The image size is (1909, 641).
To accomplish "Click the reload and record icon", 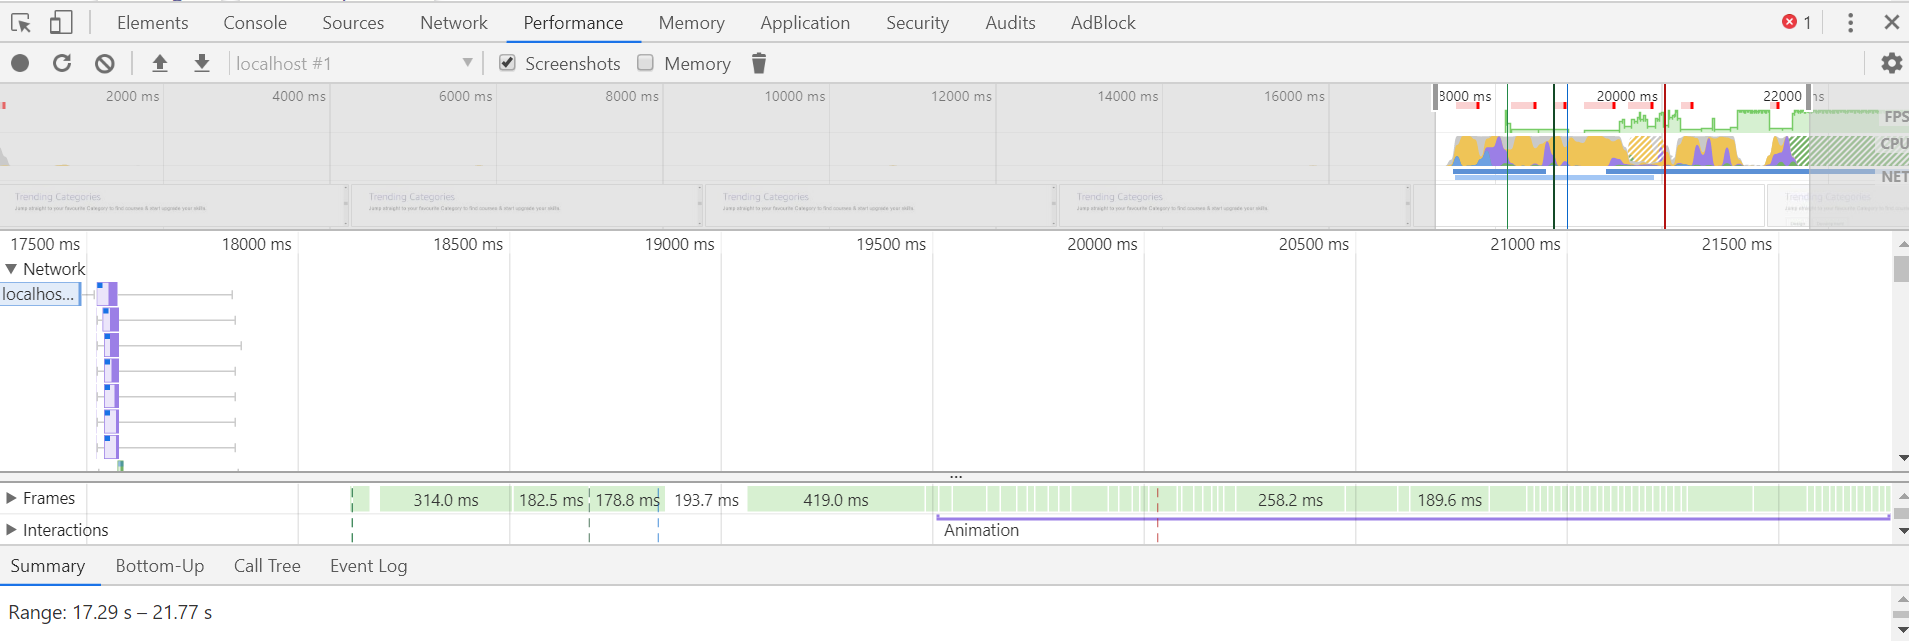I will click(62, 63).
